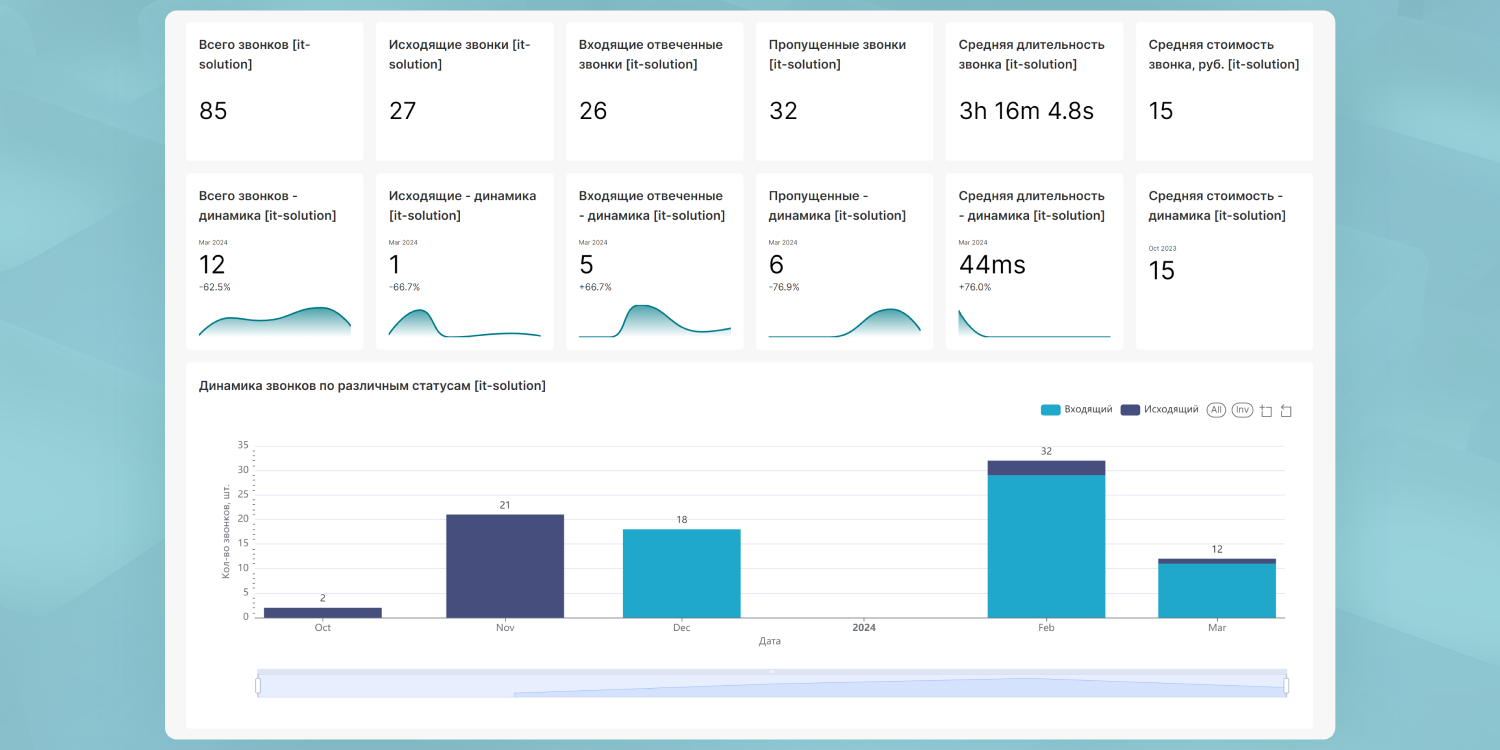Click the March bar's incoming segment

[1217, 591]
